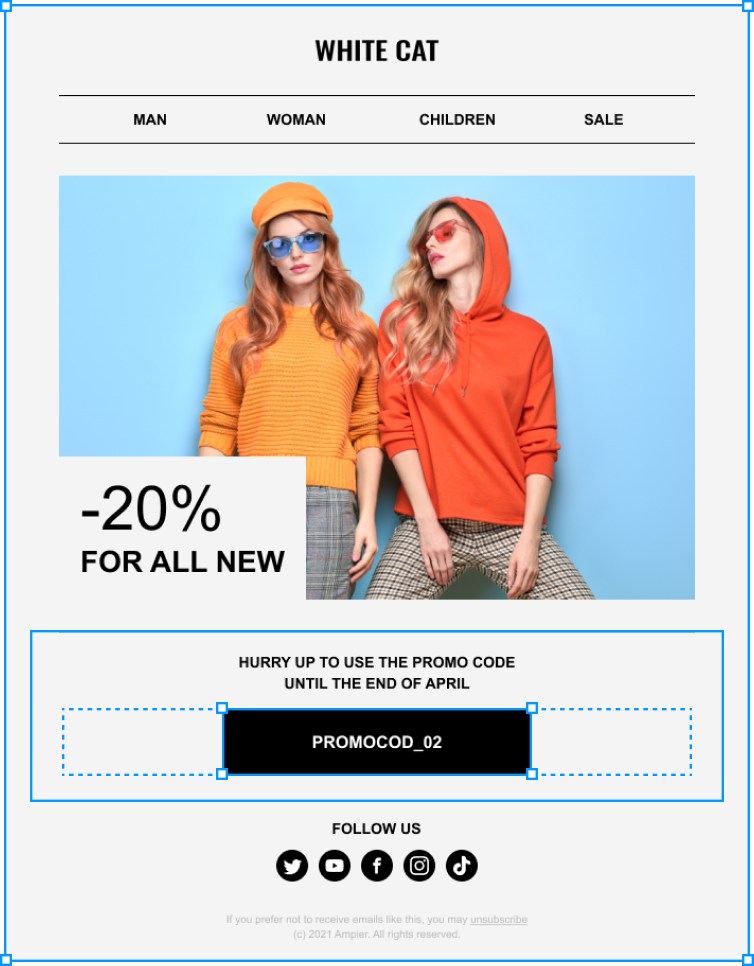Open the Instagram social icon
The width and height of the screenshot is (754, 966).
click(420, 866)
